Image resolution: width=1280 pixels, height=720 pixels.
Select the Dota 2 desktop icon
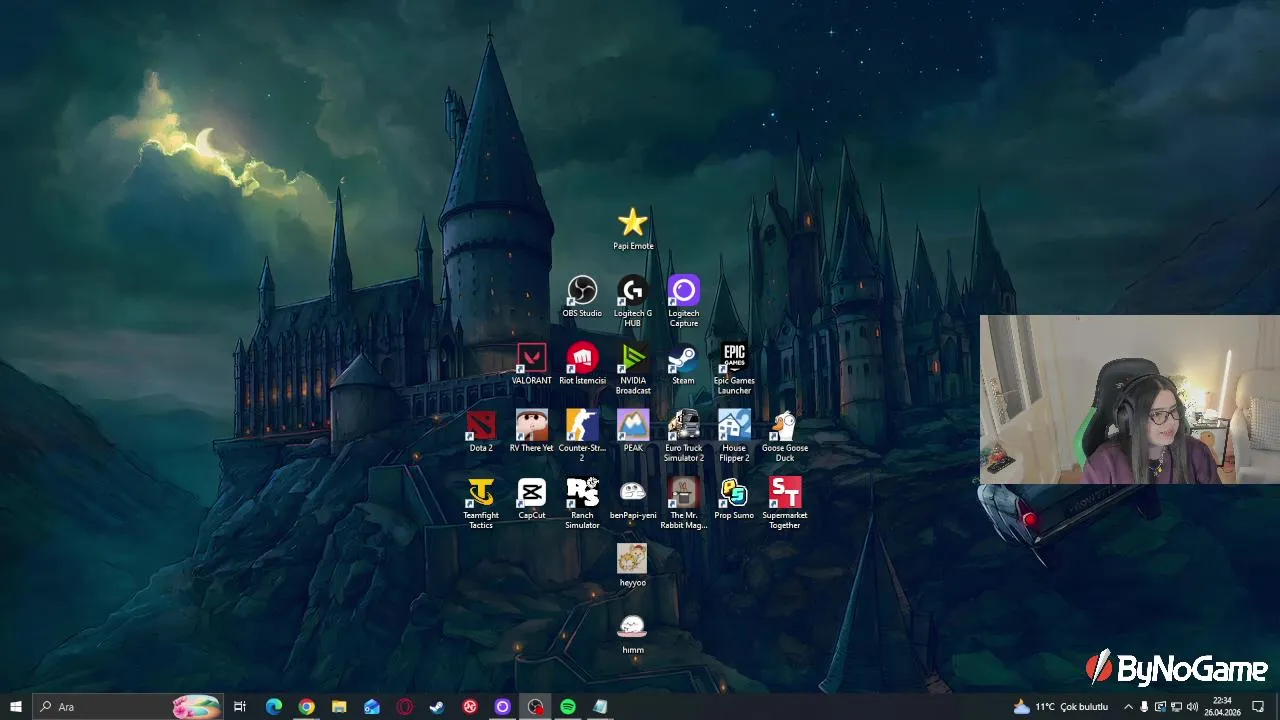click(481, 431)
